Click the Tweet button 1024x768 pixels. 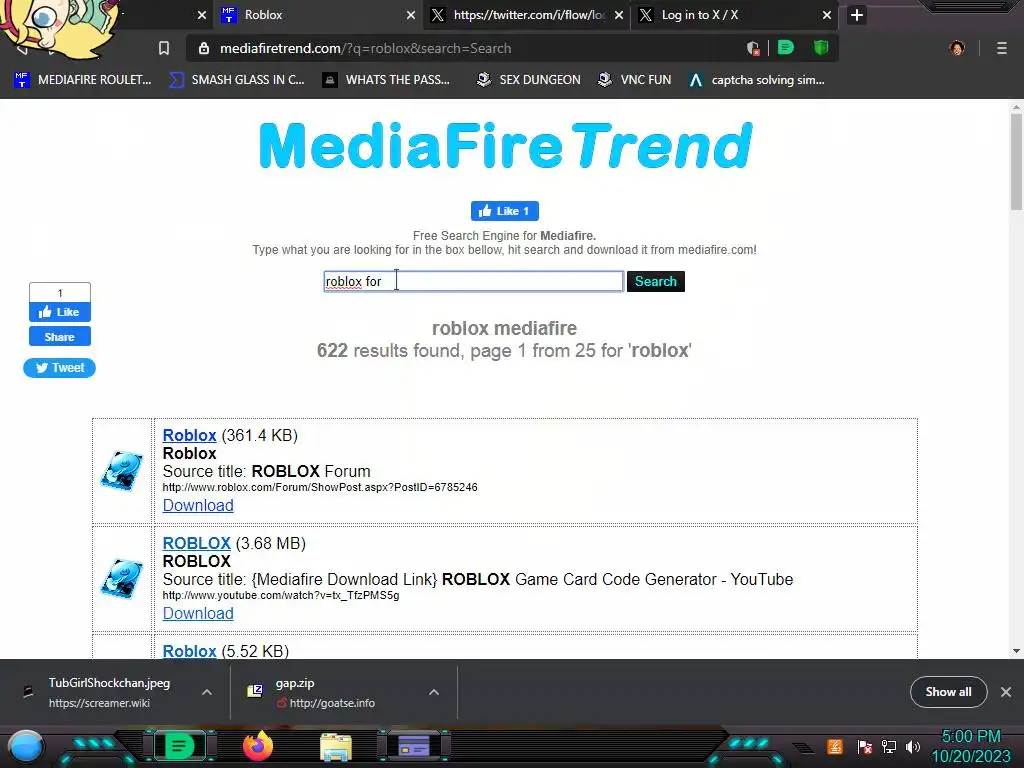(59, 368)
